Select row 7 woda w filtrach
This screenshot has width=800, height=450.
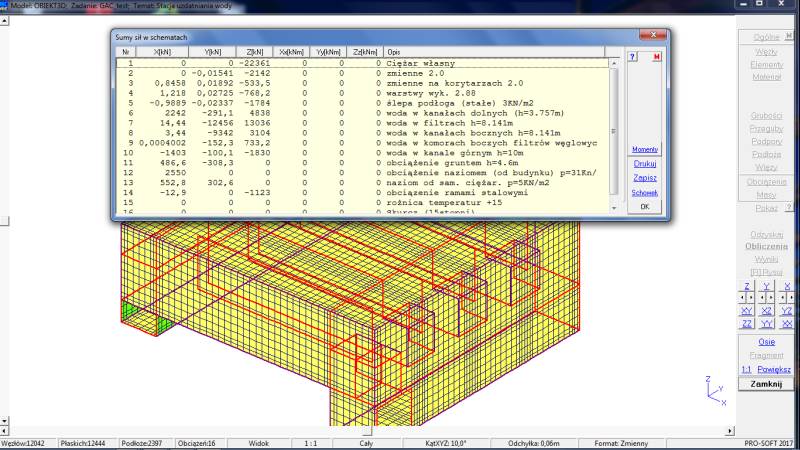362,123
